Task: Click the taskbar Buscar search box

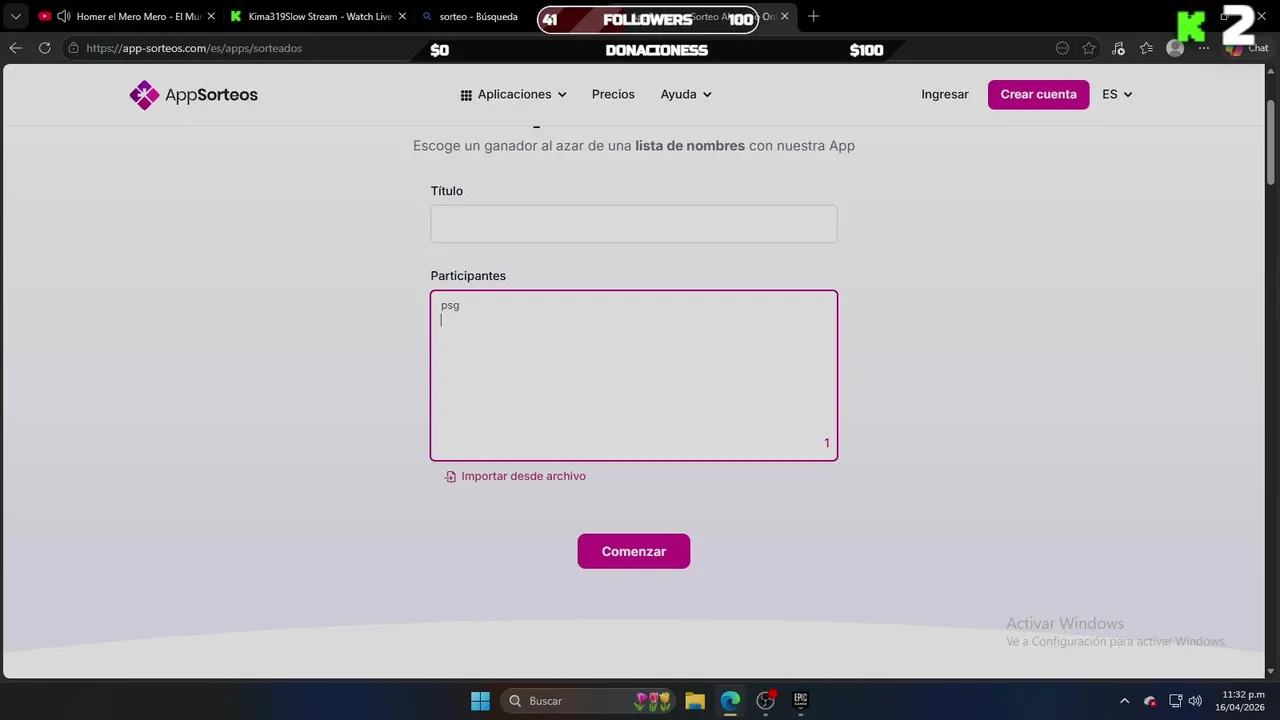Action: click(587, 701)
